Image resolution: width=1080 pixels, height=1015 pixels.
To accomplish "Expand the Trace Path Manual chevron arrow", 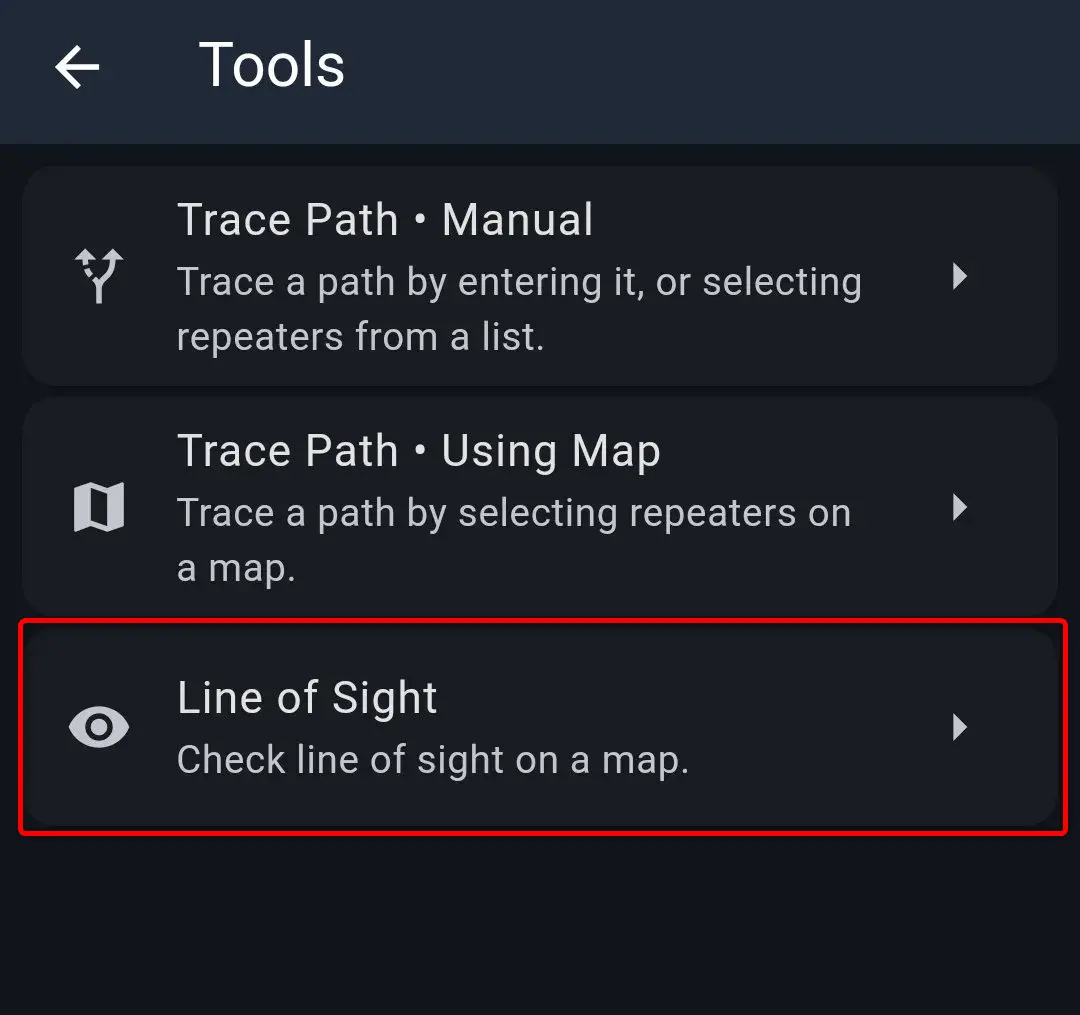I will [x=959, y=276].
